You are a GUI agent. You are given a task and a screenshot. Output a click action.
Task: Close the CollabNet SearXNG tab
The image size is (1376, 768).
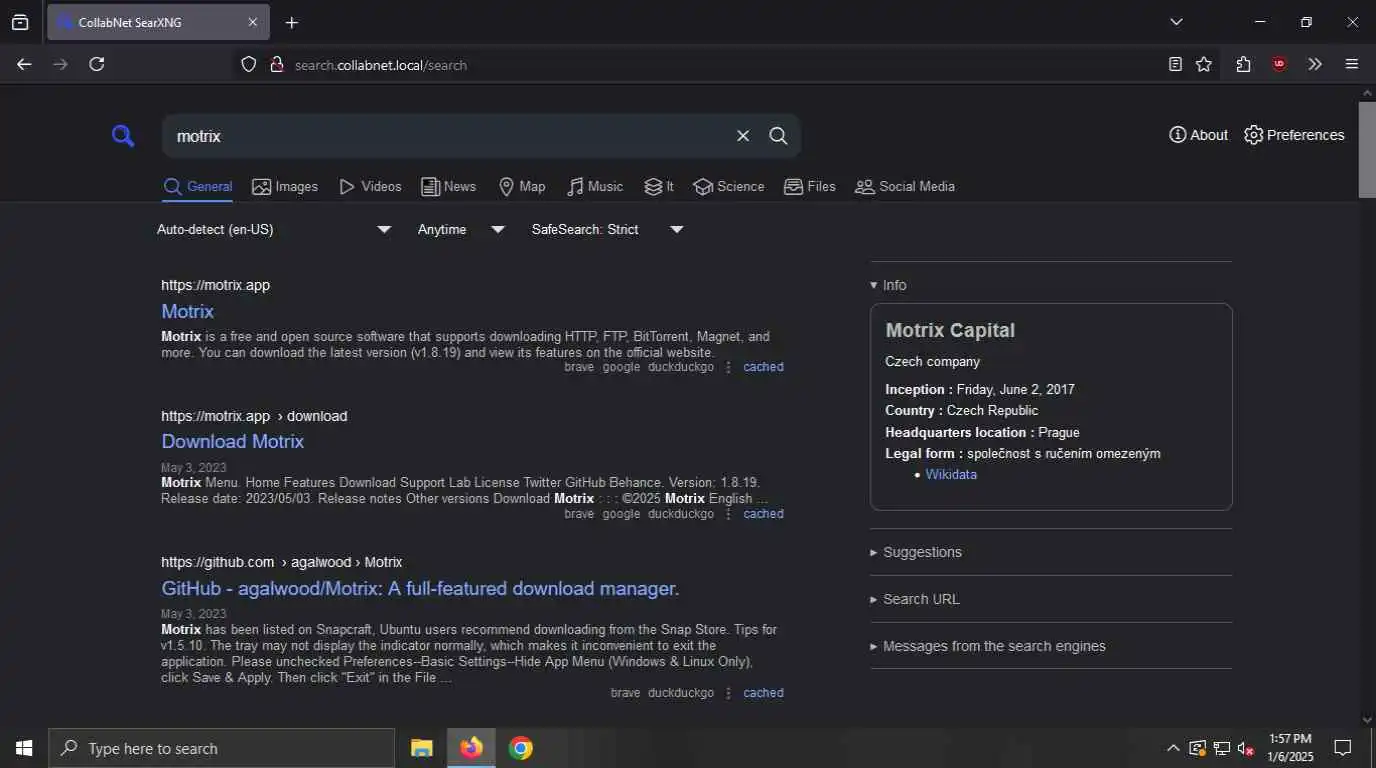point(252,22)
